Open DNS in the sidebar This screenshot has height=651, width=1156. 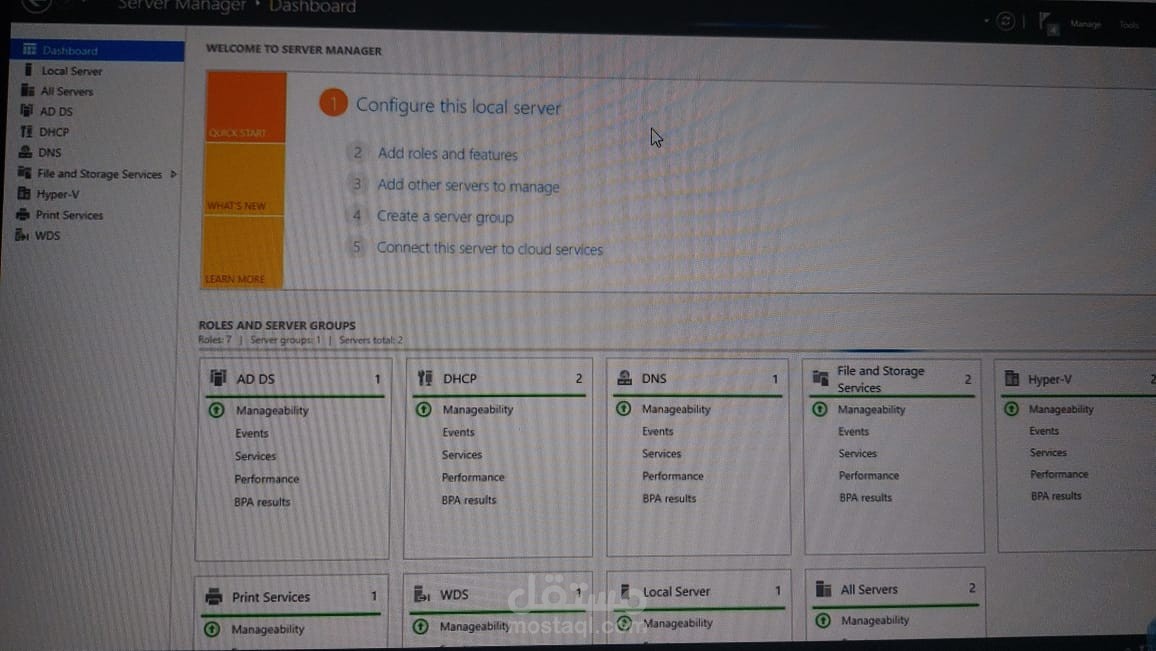click(x=49, y=153)
